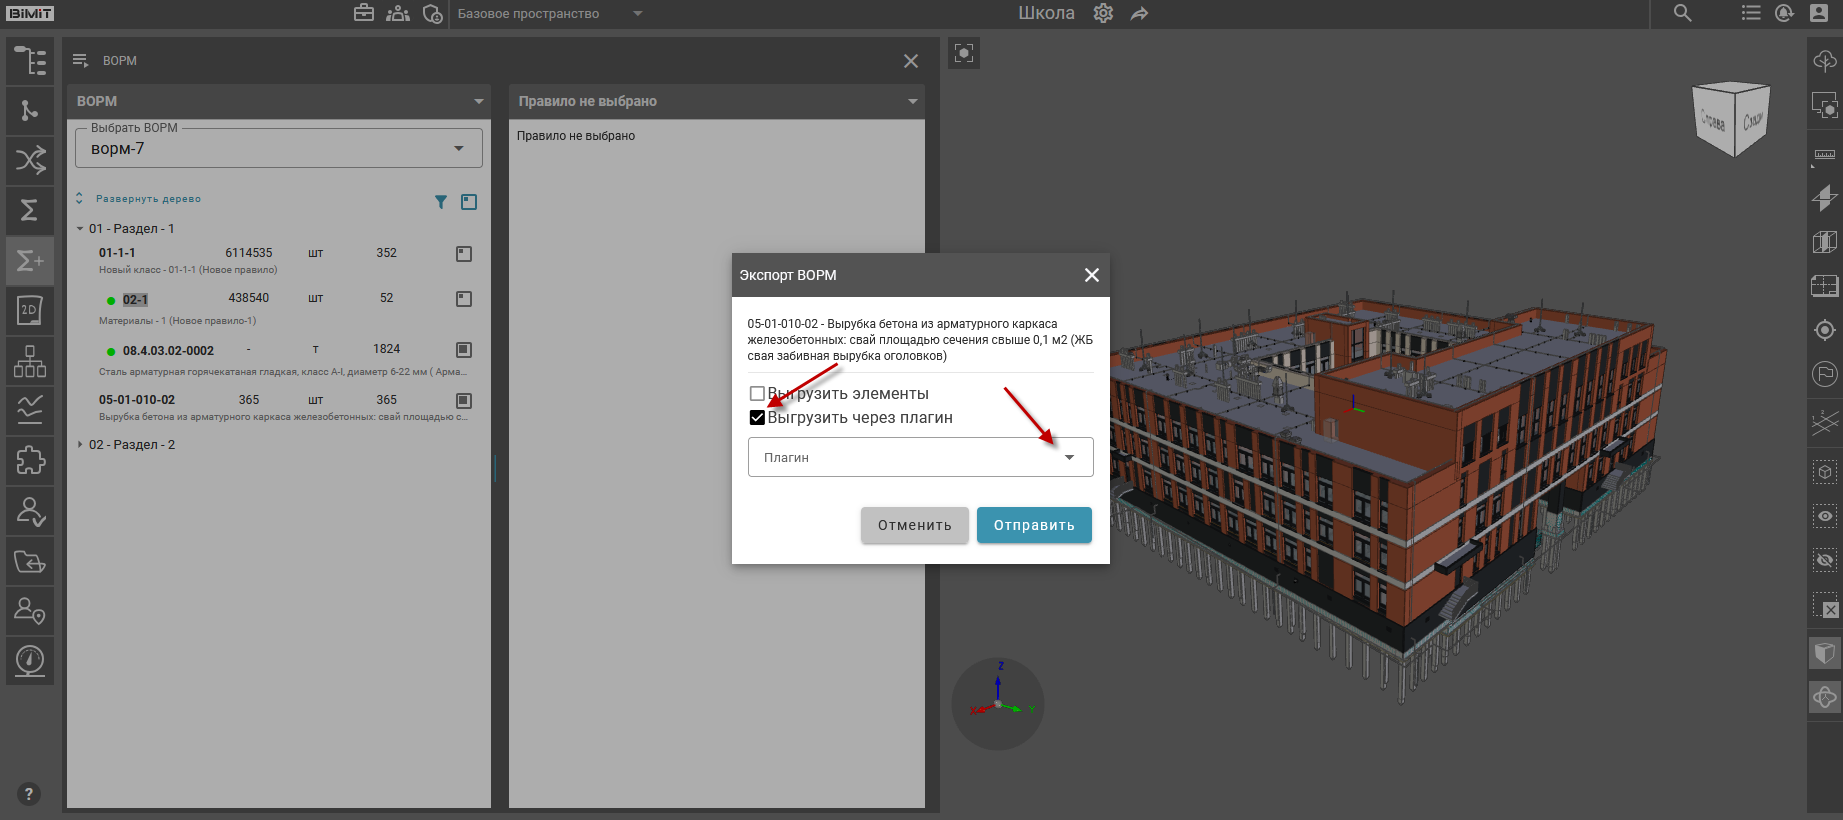Click the filter funnel icon in ВОРМ tree
Image resolution: width=1843 pixels, height=820 pixels.
coord(441,202)
